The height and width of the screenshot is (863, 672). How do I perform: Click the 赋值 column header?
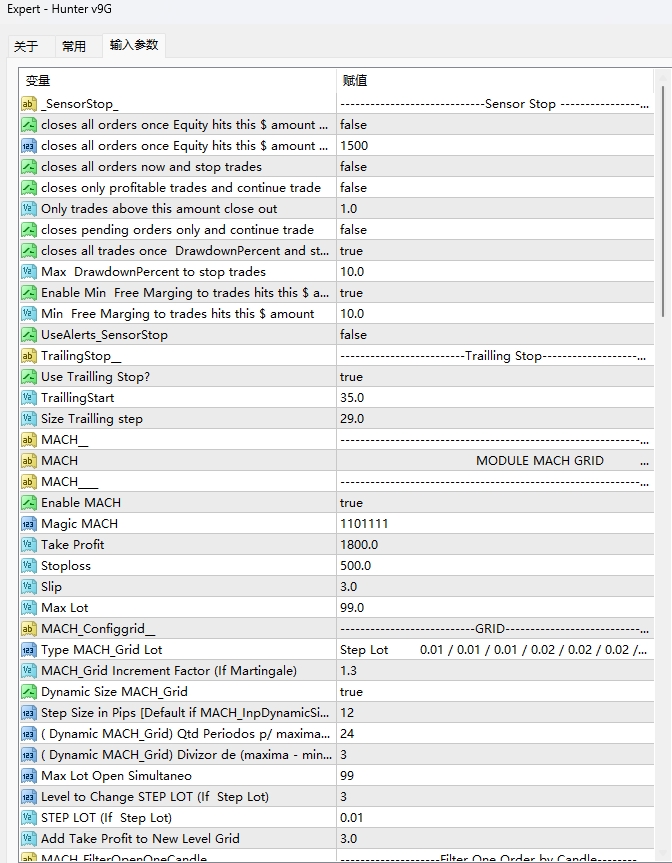point(495,80)
